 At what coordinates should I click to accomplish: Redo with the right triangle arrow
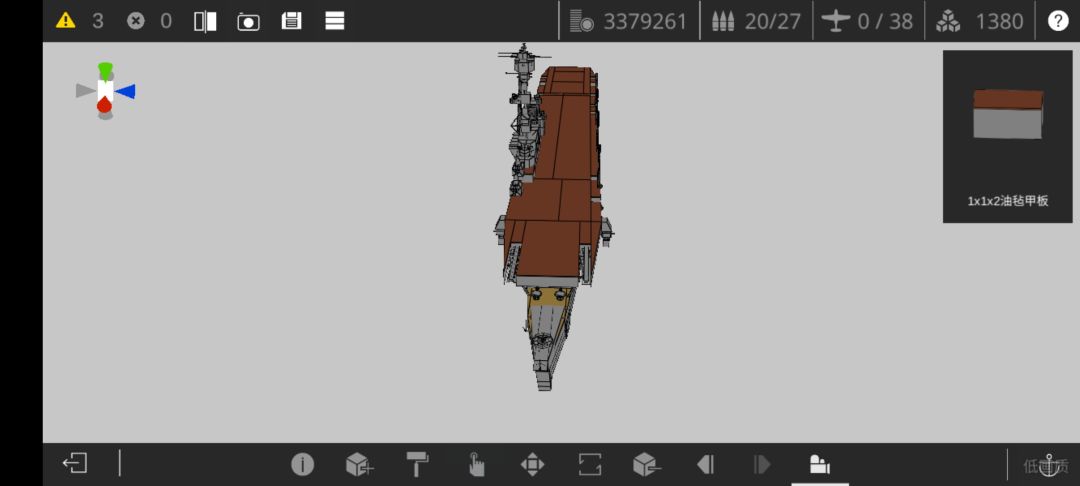click(762, 465)
